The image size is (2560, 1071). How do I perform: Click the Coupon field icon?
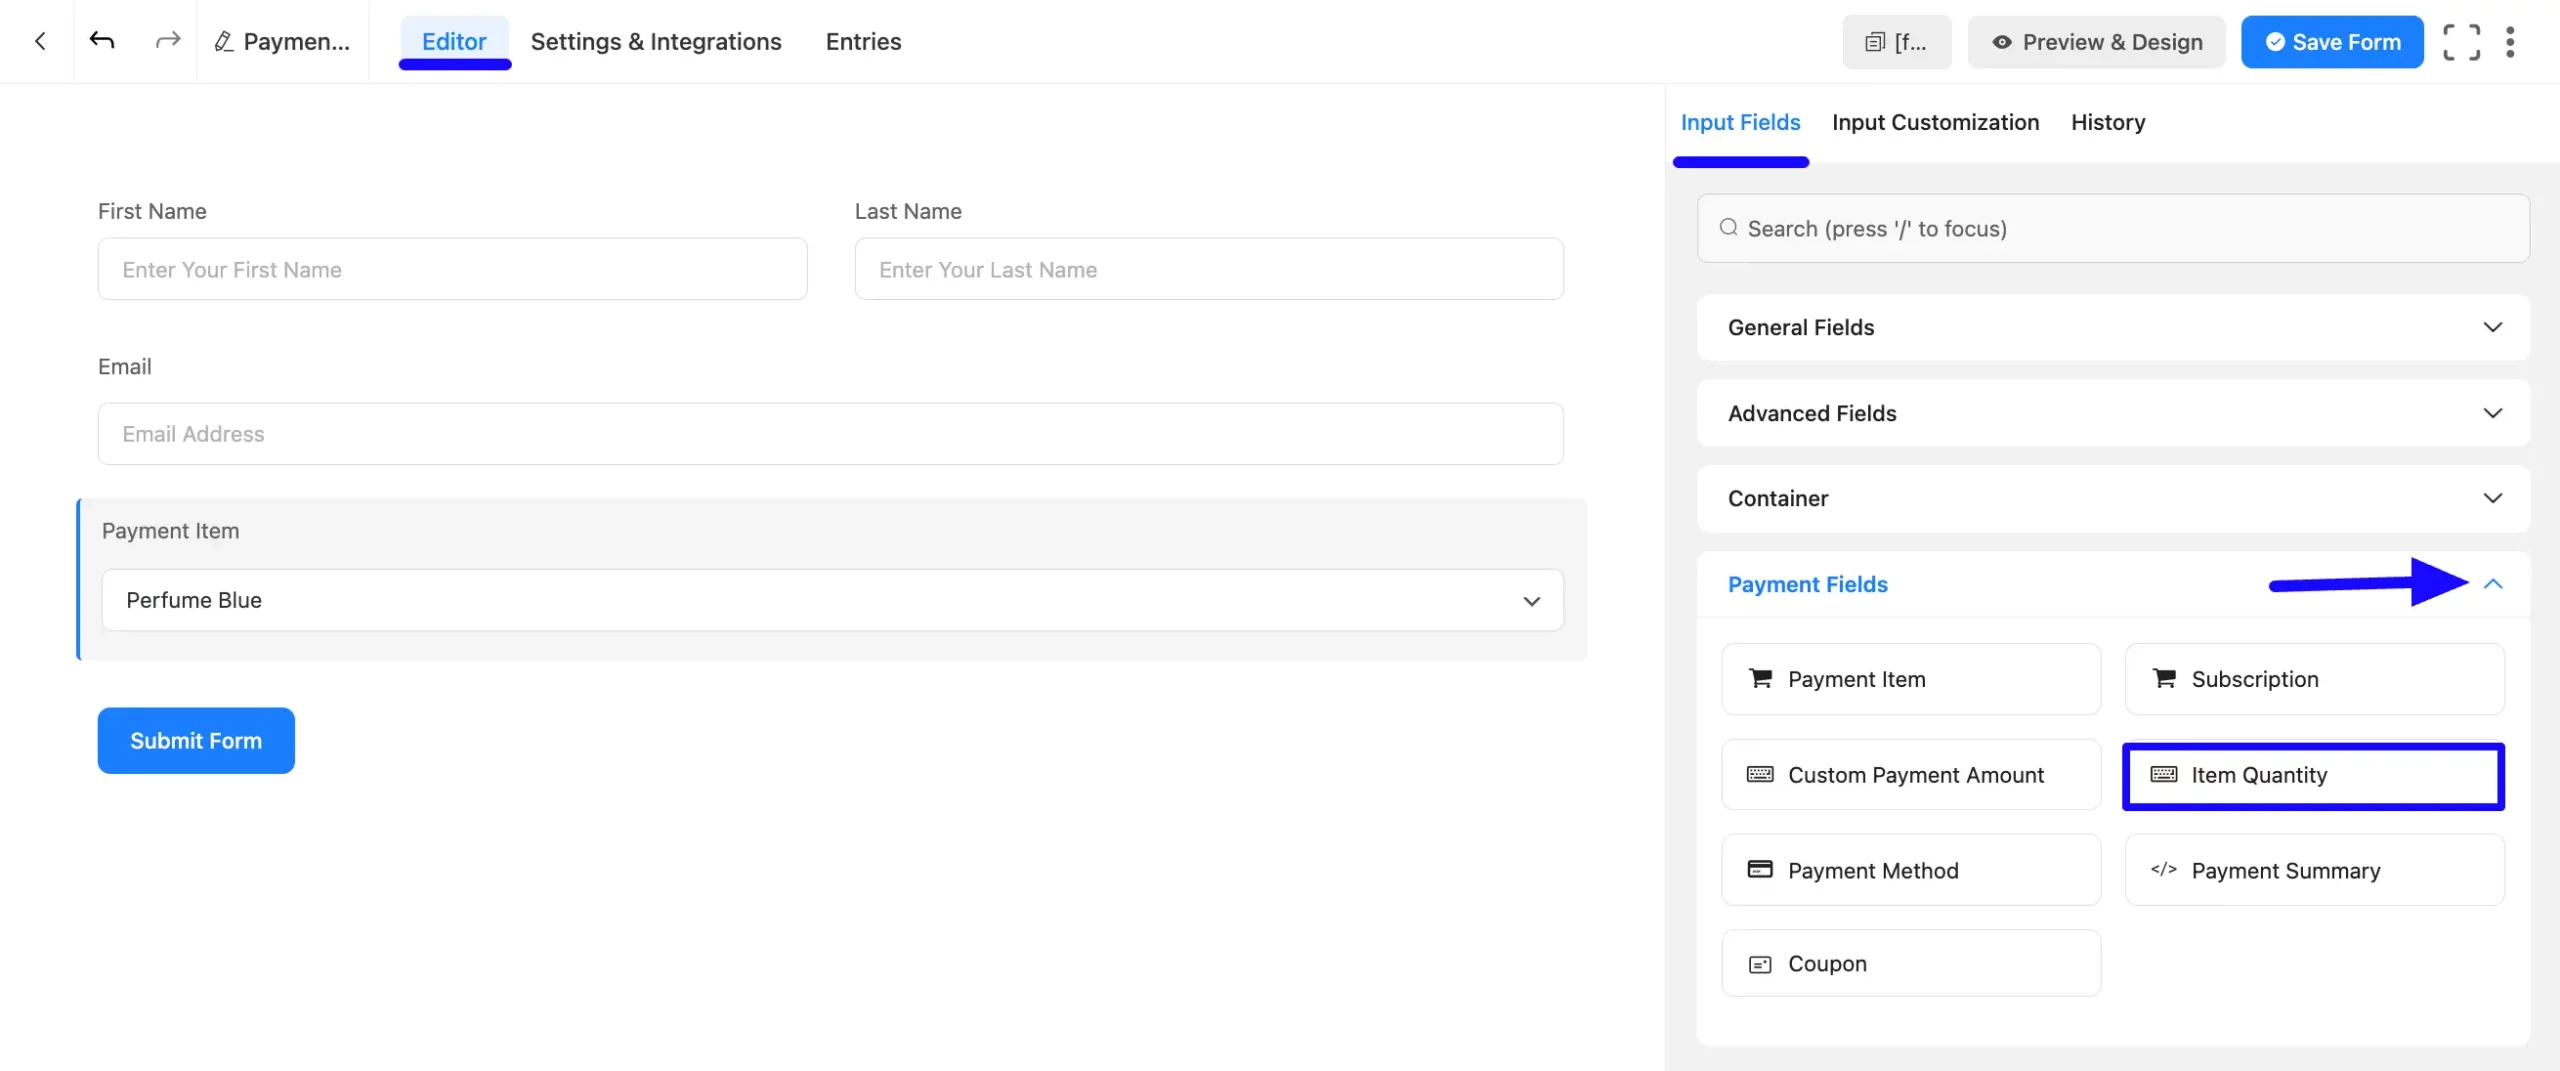(x=1760, y=963)
